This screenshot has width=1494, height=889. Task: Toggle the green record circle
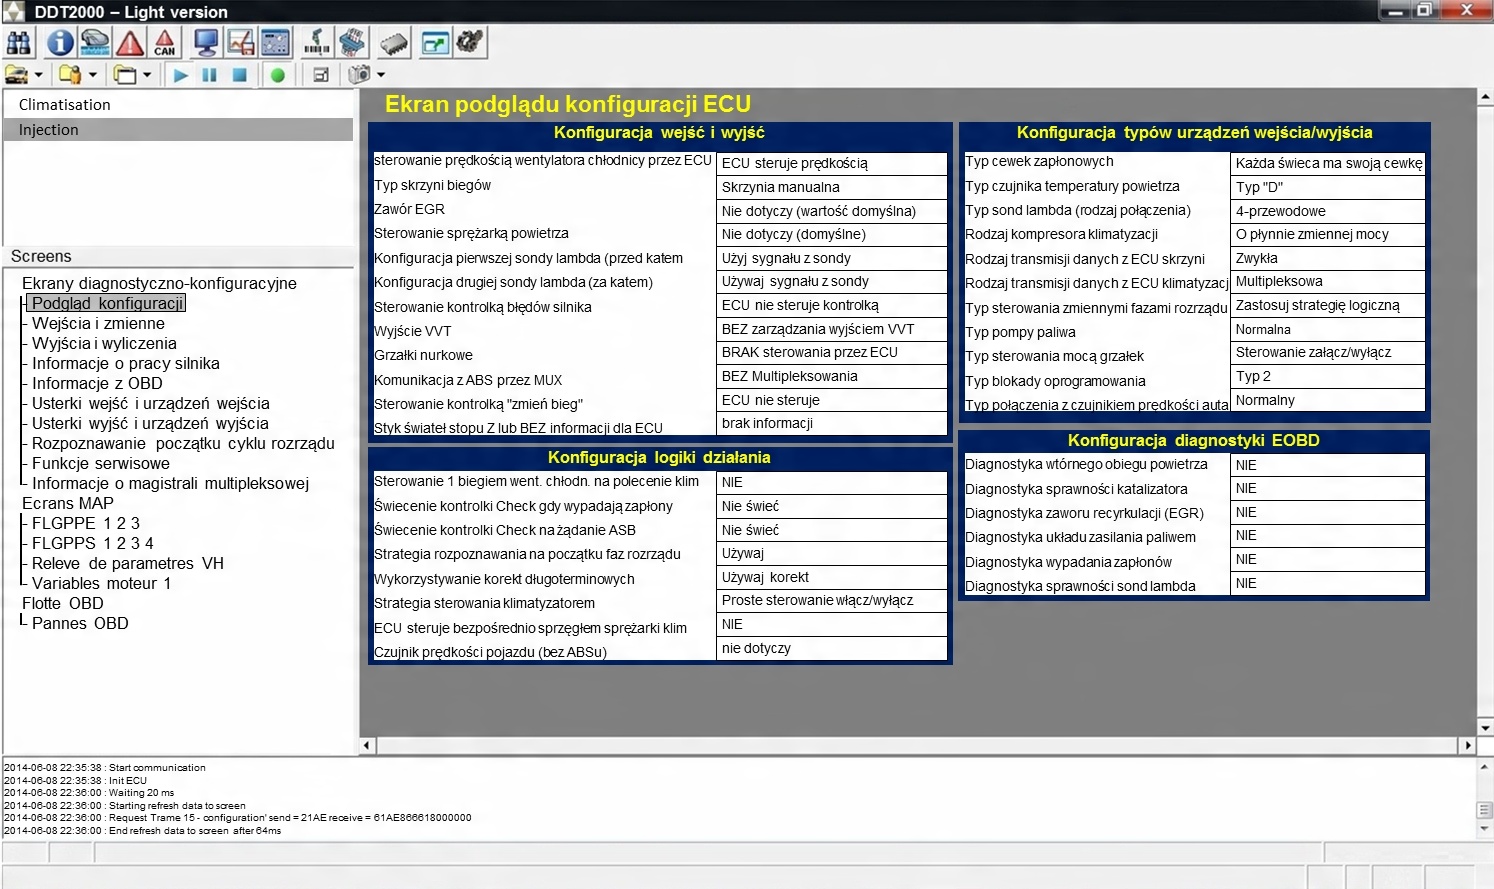pyautogui.click(x=278, y=75)
